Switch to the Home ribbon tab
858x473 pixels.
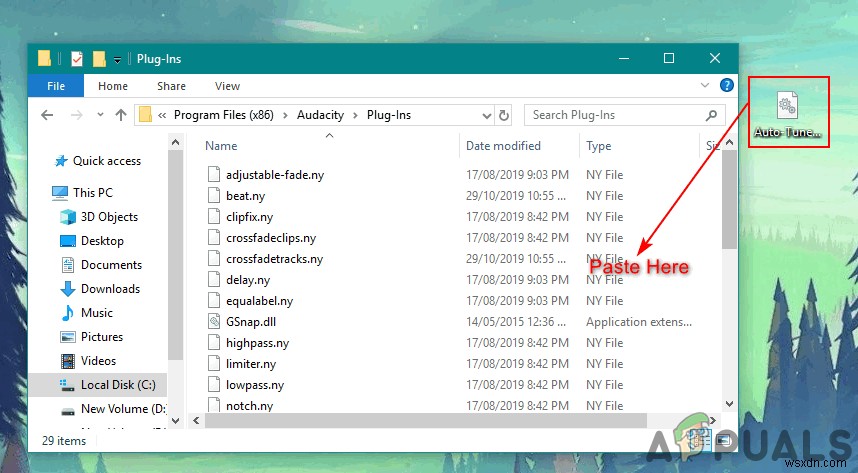coord(113,86)
